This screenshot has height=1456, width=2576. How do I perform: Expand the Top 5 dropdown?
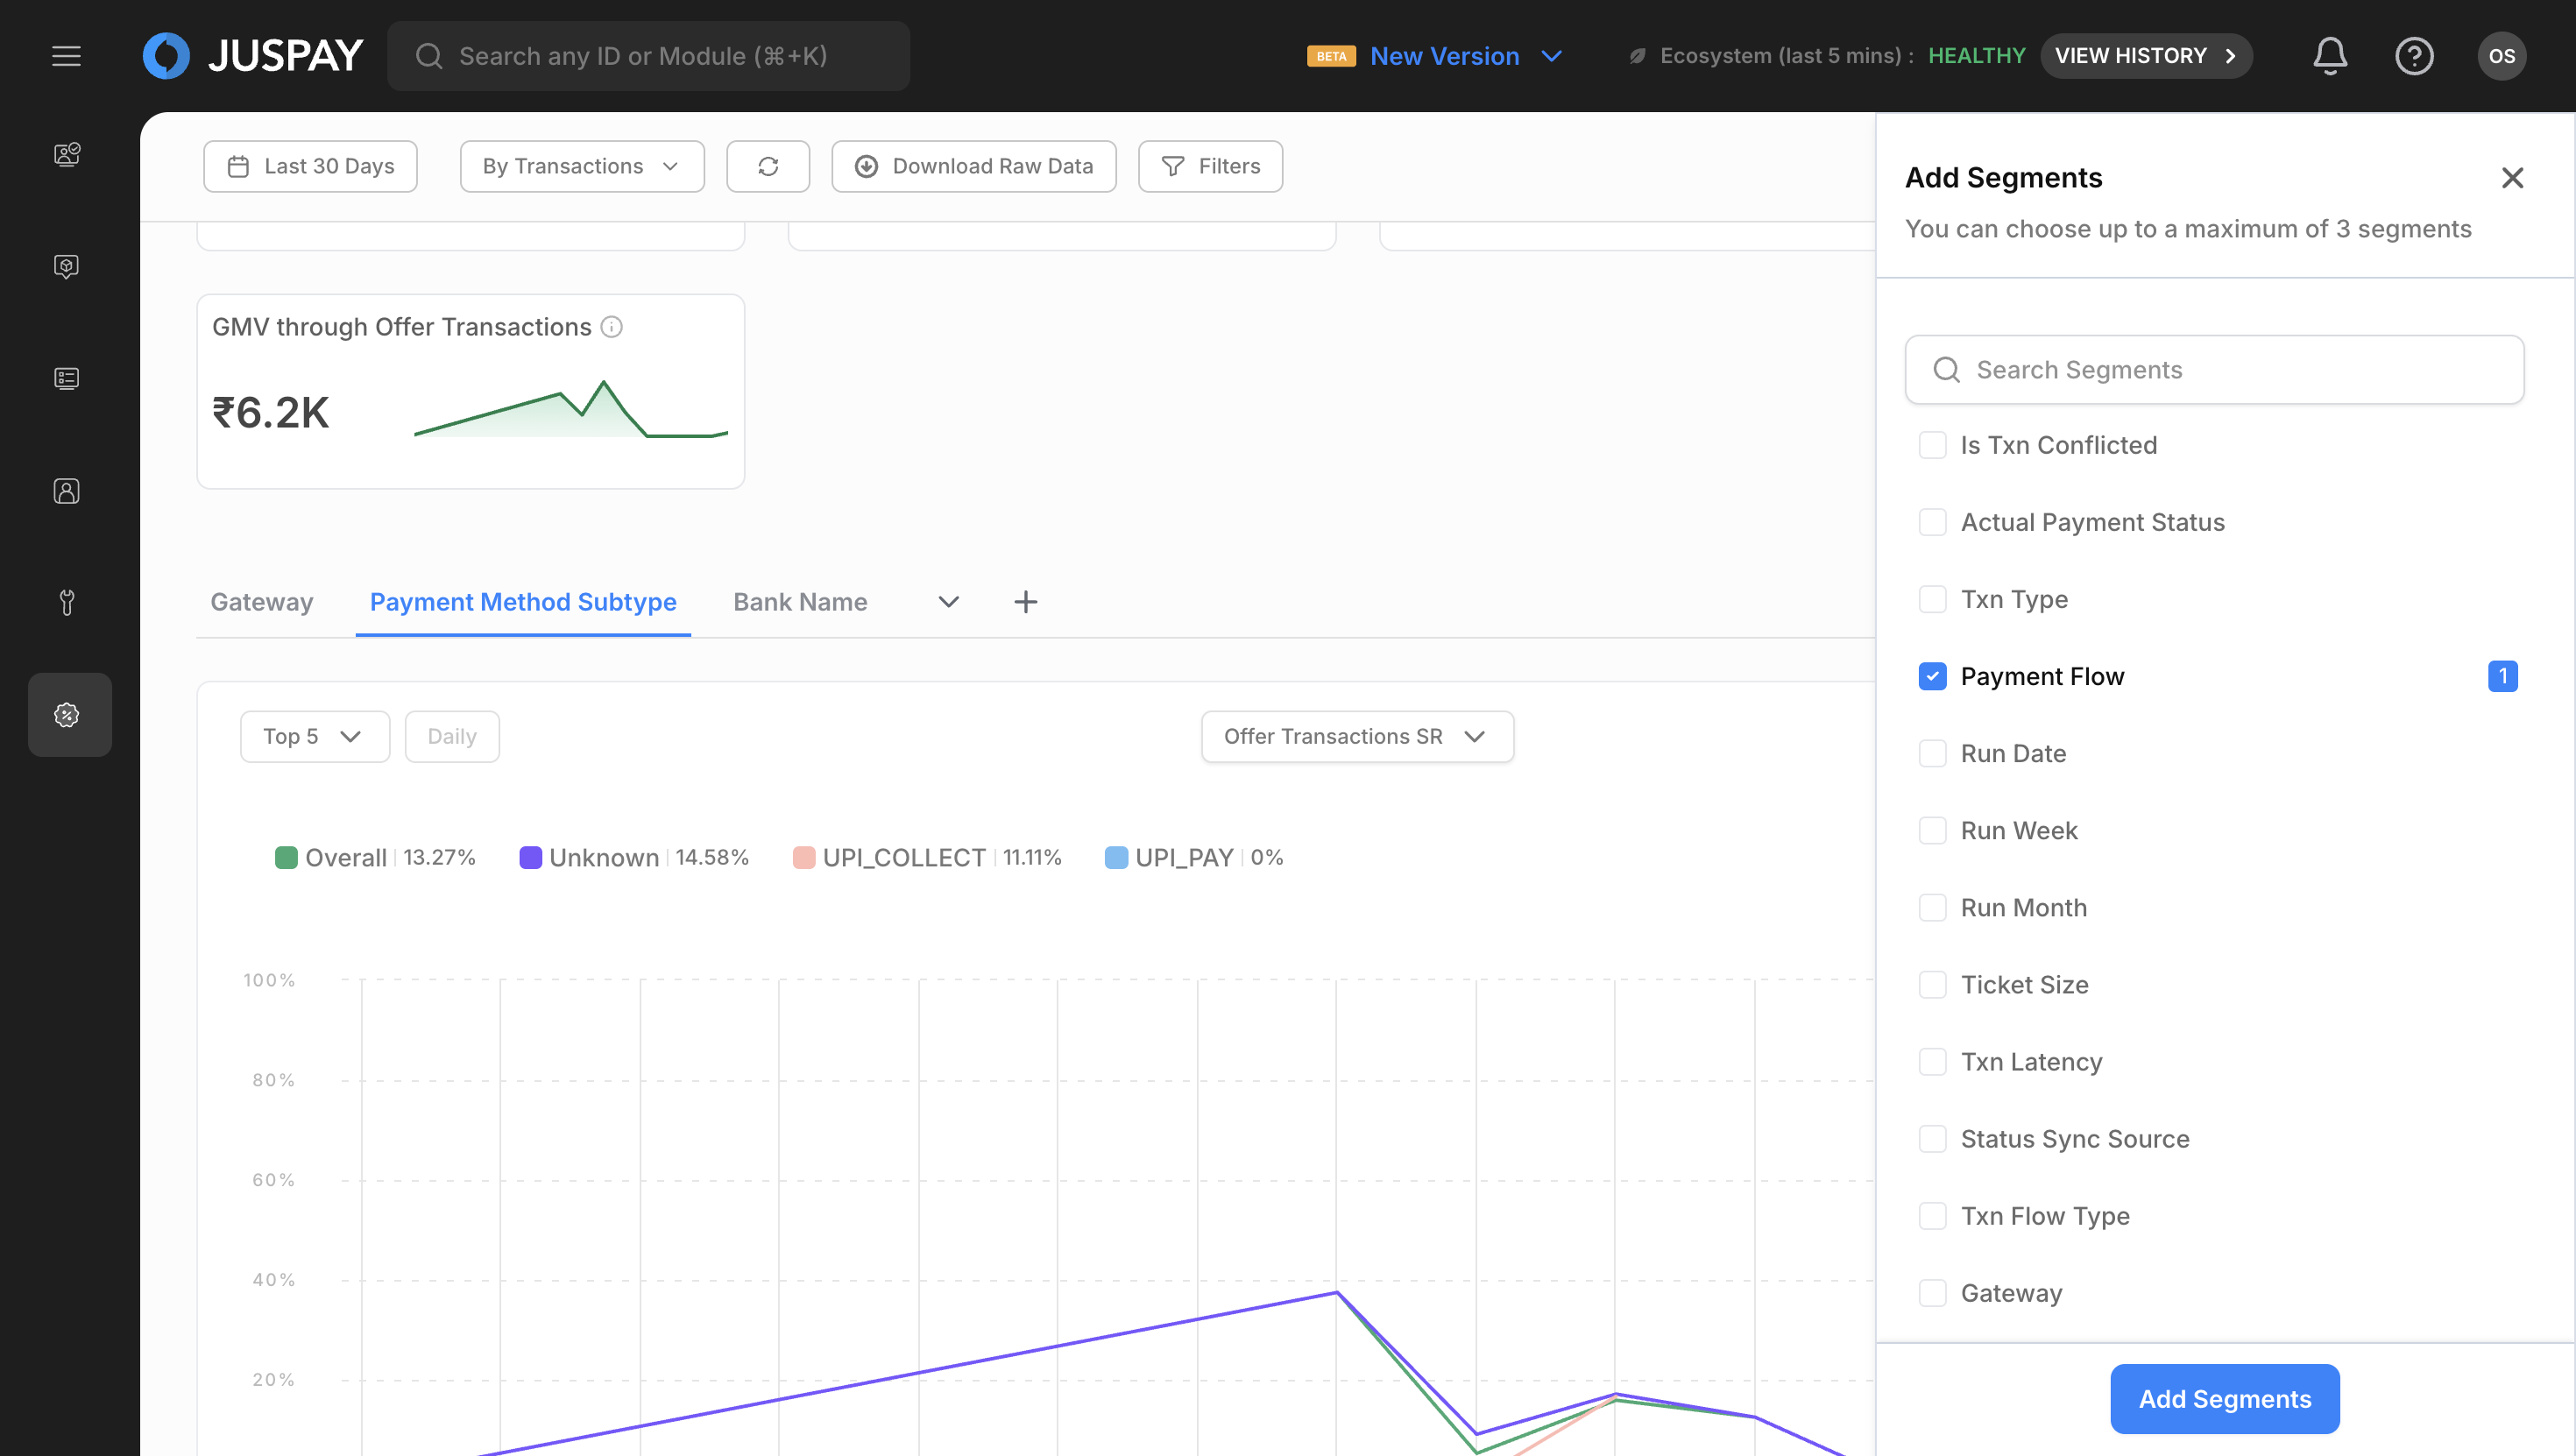tap(314, 736)
